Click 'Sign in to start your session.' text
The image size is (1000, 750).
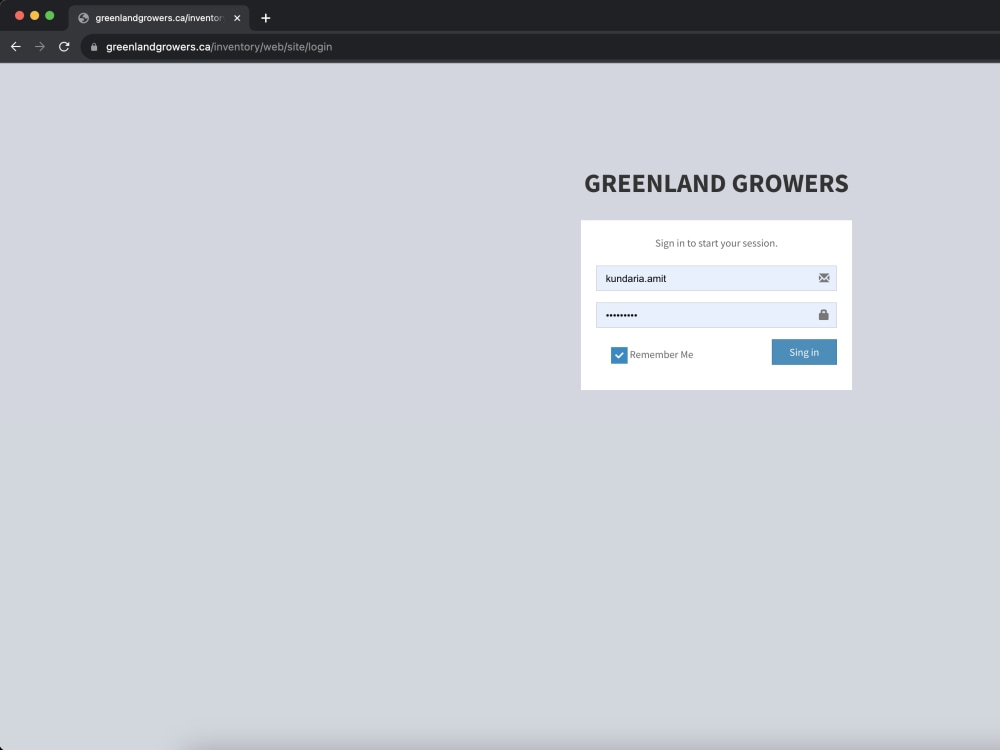point(716,243)
